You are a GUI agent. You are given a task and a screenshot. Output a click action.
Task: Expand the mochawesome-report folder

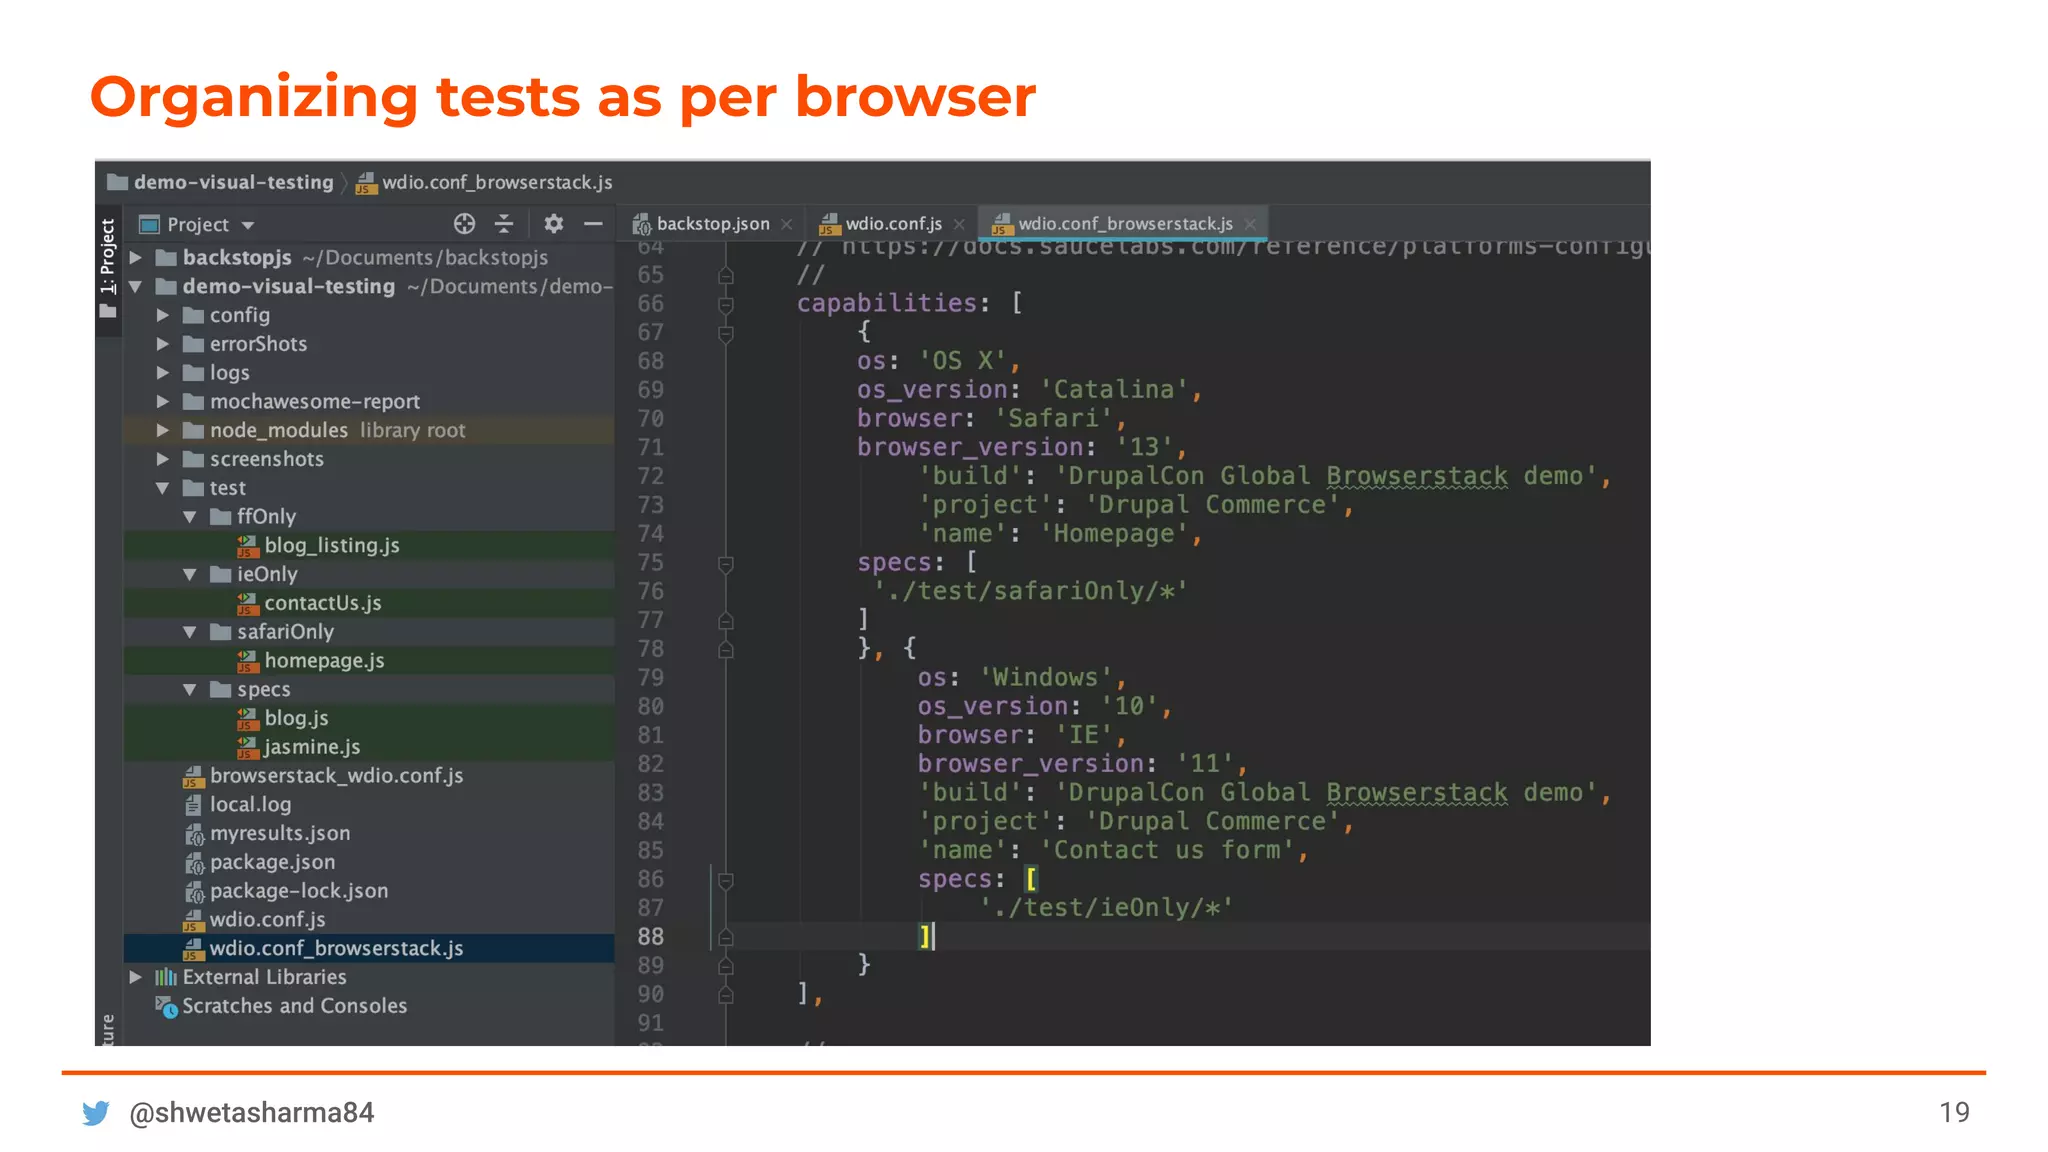tap(163, 402)
